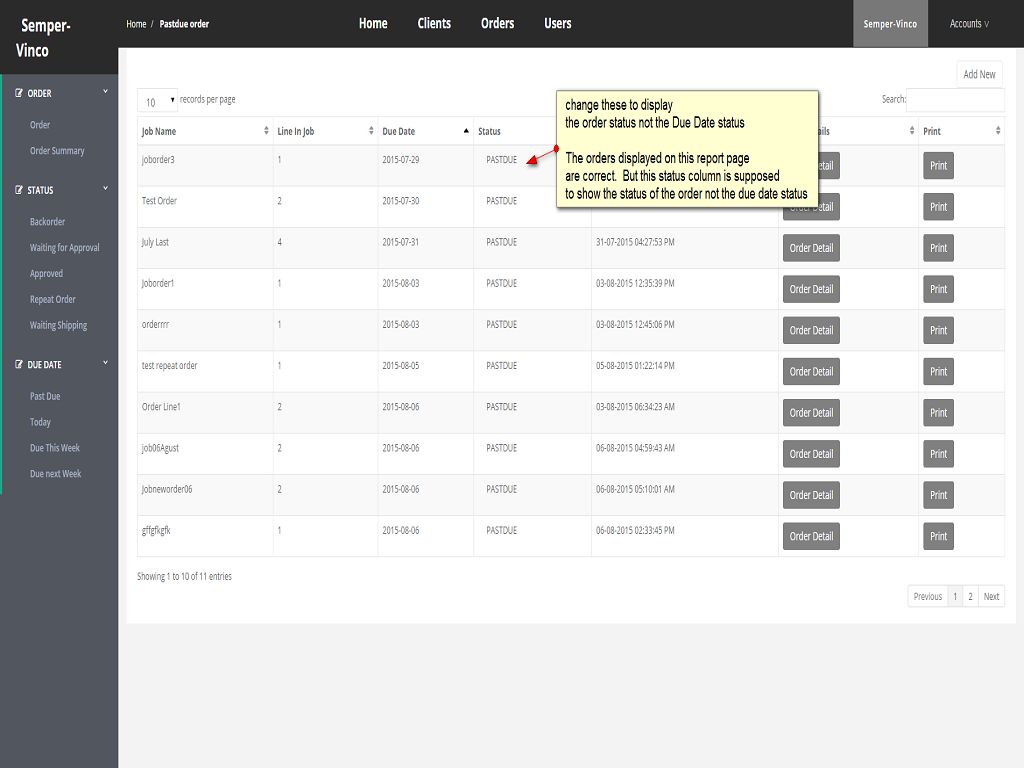Image resolution: width=1024 pixels, height=768 pixels.
Task: Go to pagination page 1
Action: [955, 596]
